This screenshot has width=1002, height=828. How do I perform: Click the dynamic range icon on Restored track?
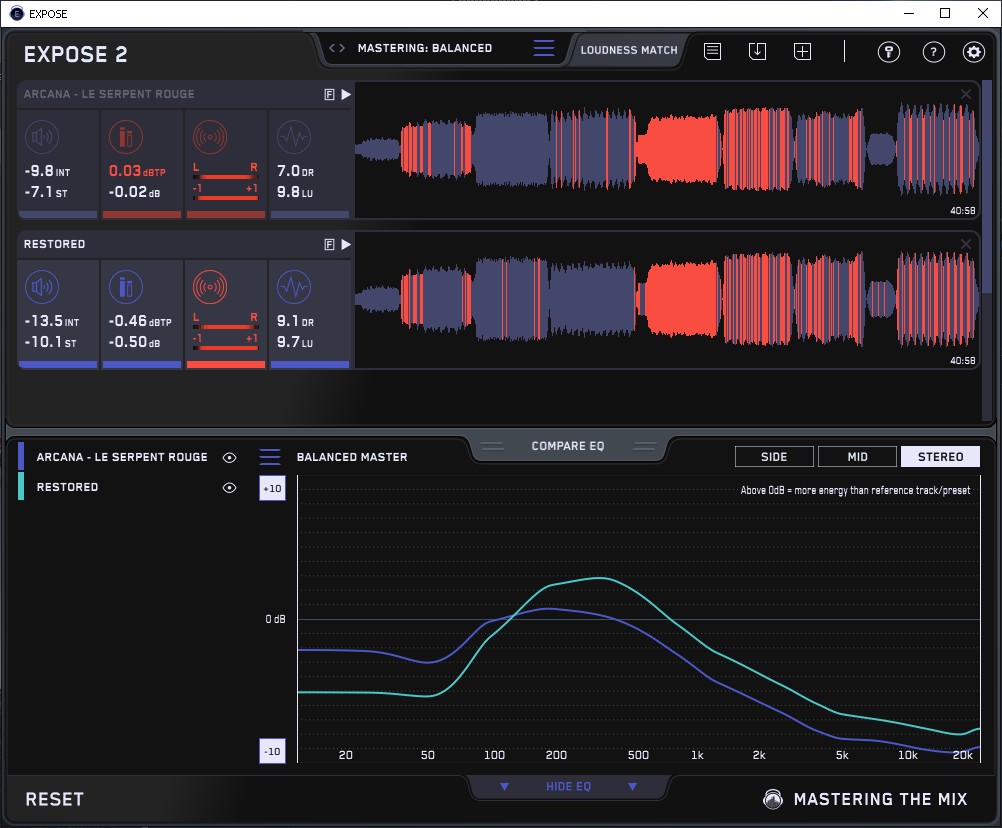click(x=294, y=287)
